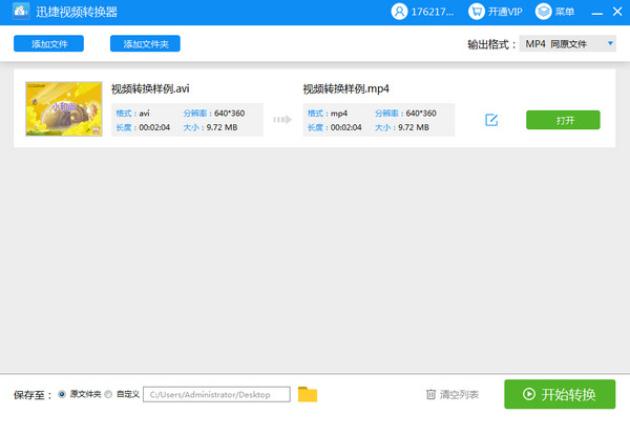Select the 自定义 radio button
The height and width of the screenshot is (426, 630).
(x=109, y=395)
